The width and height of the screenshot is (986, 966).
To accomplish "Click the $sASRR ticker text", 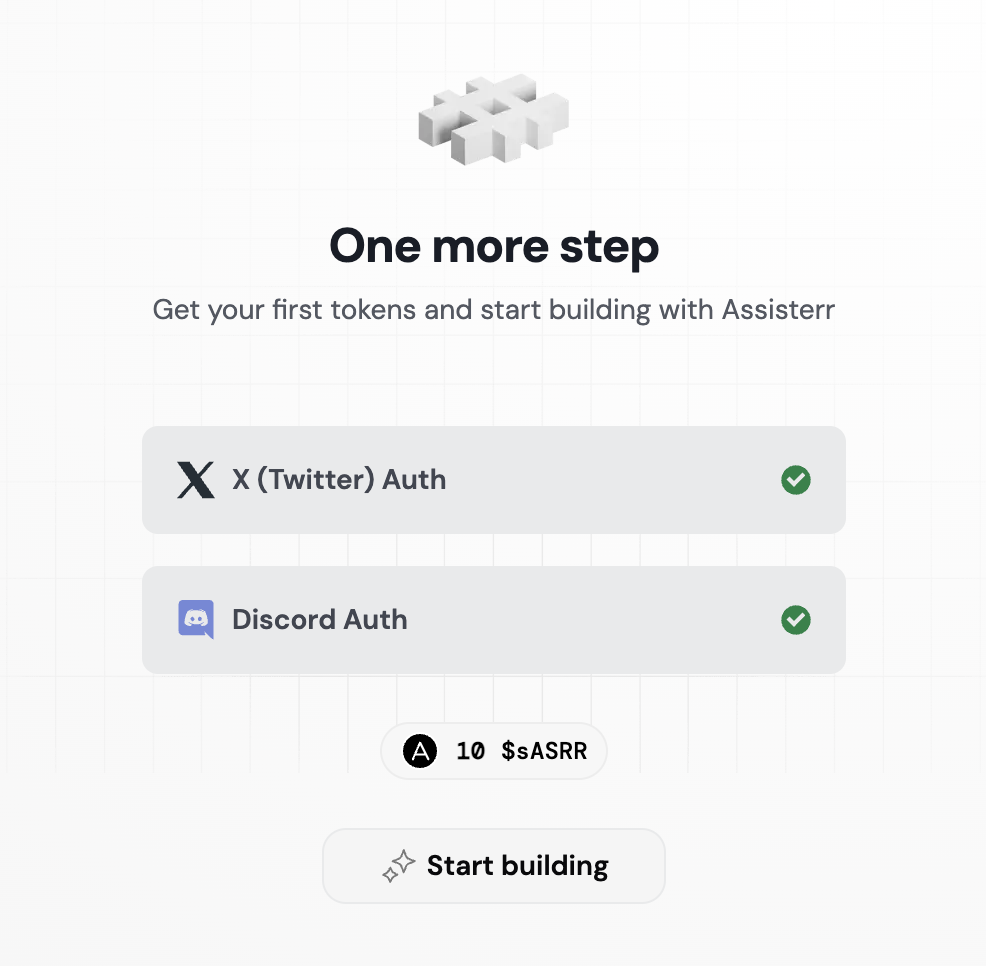I will (544, 751).
